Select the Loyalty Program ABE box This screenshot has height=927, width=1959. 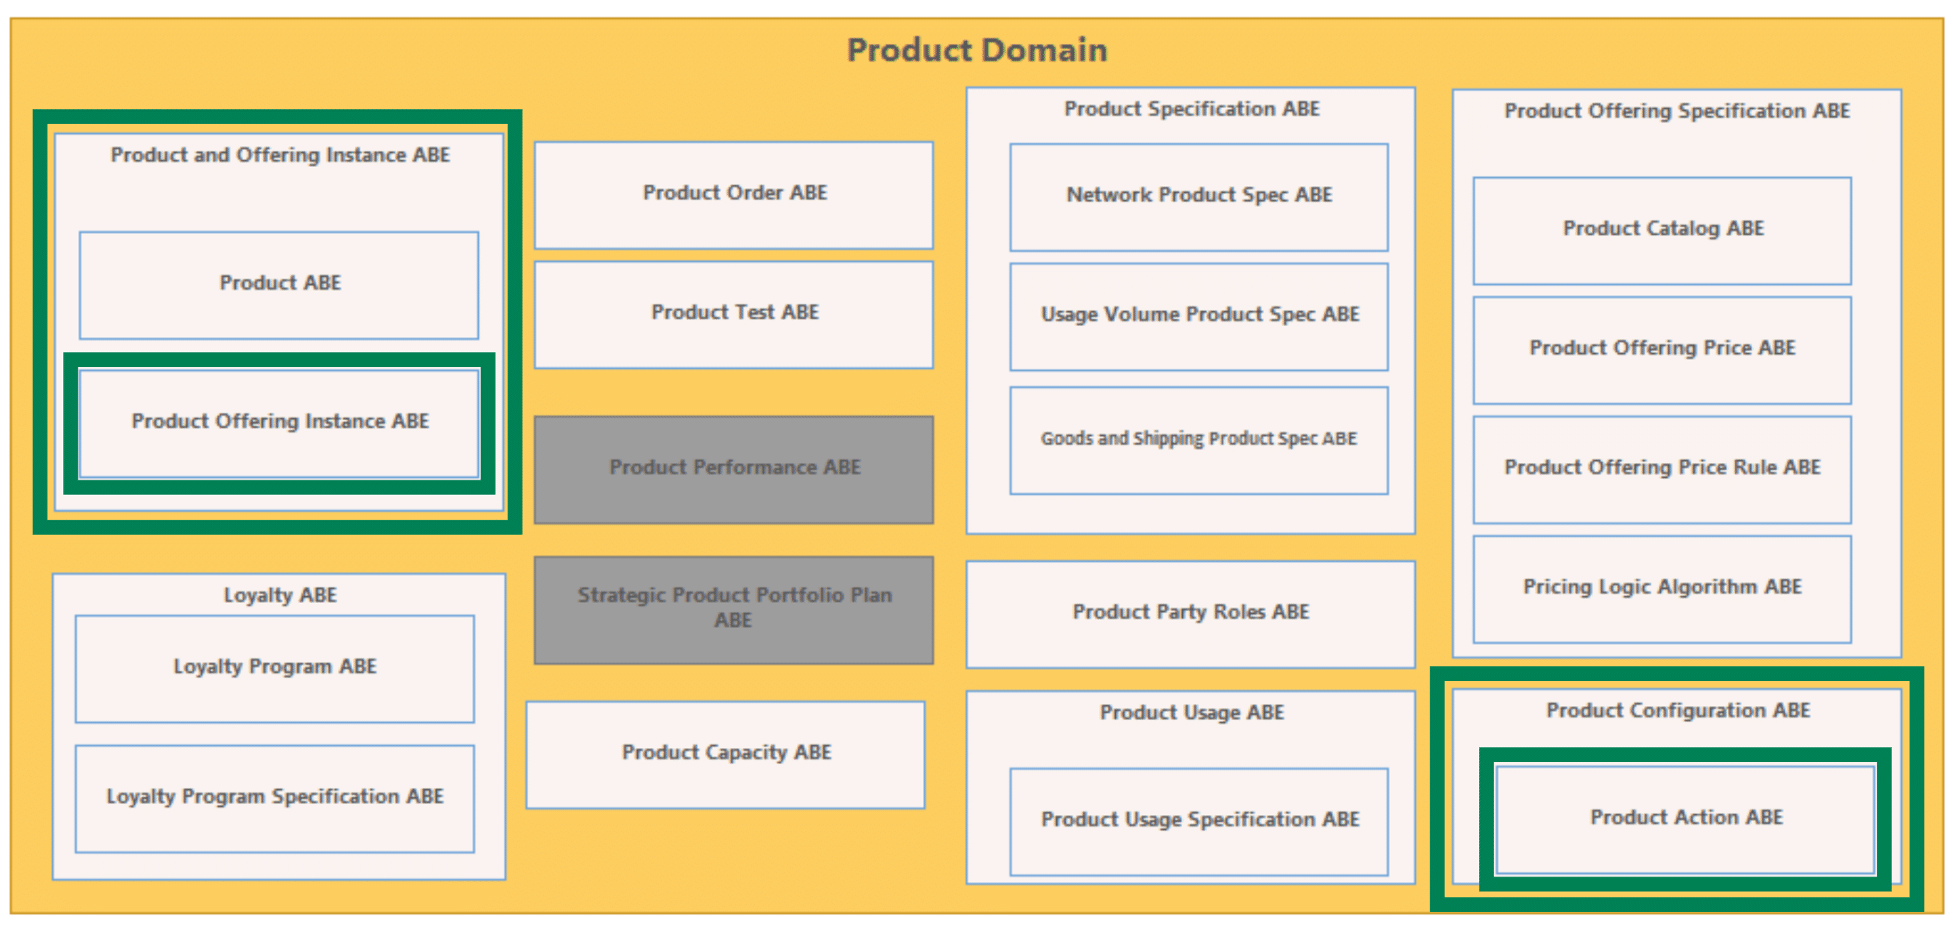pos(275,669)
